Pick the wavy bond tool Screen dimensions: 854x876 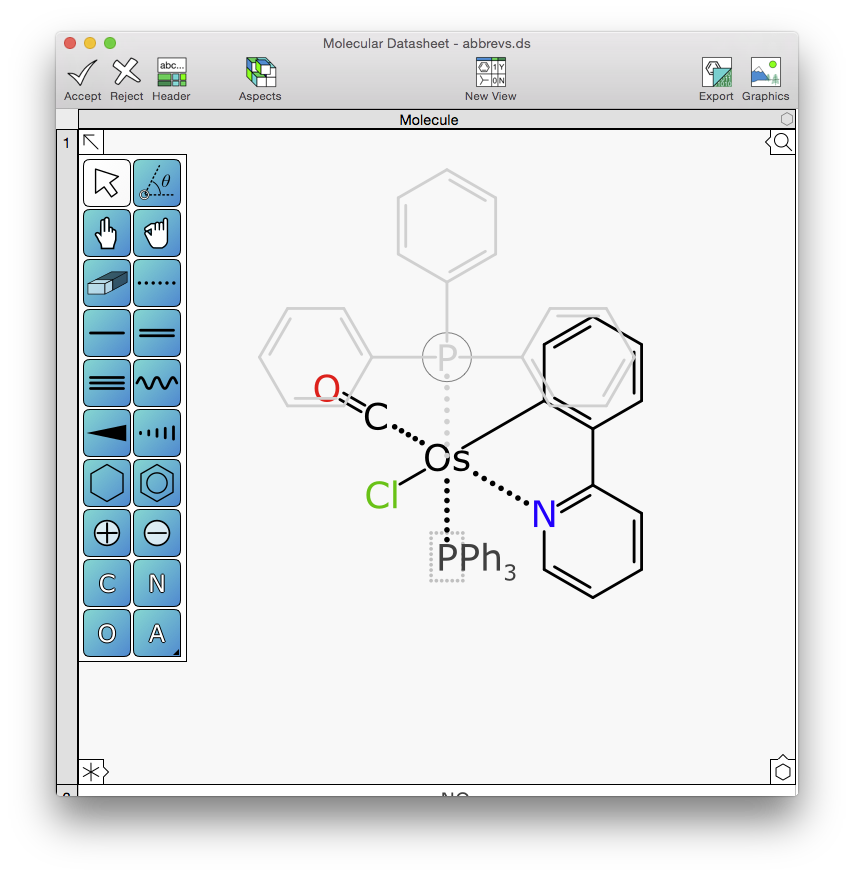157,383
